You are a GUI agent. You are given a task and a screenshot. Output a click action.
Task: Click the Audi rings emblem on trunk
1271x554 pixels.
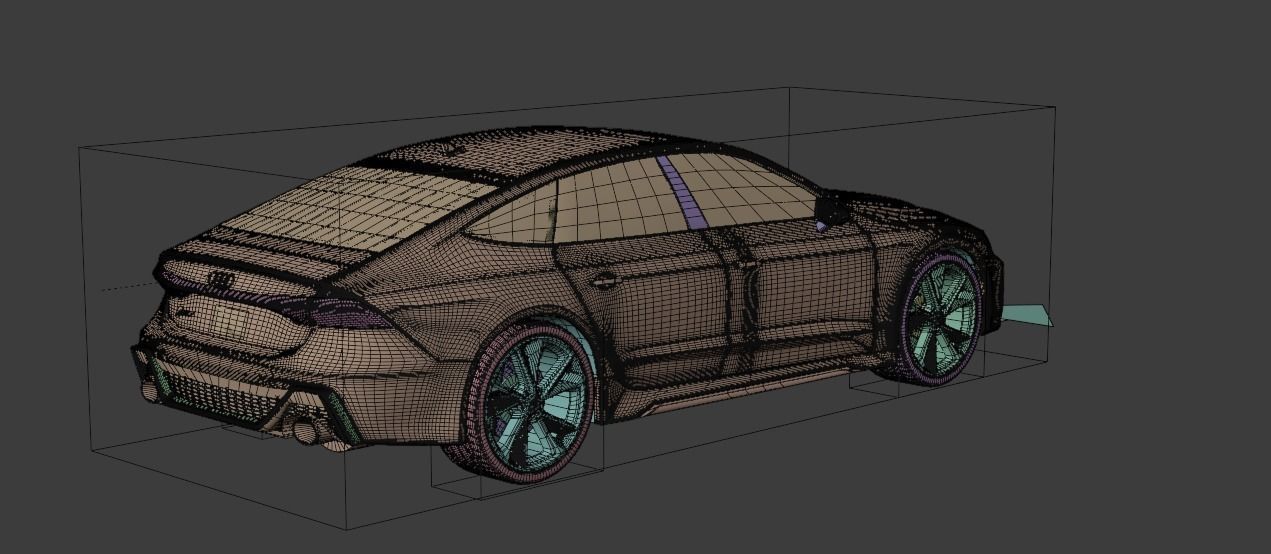(222, 281)
